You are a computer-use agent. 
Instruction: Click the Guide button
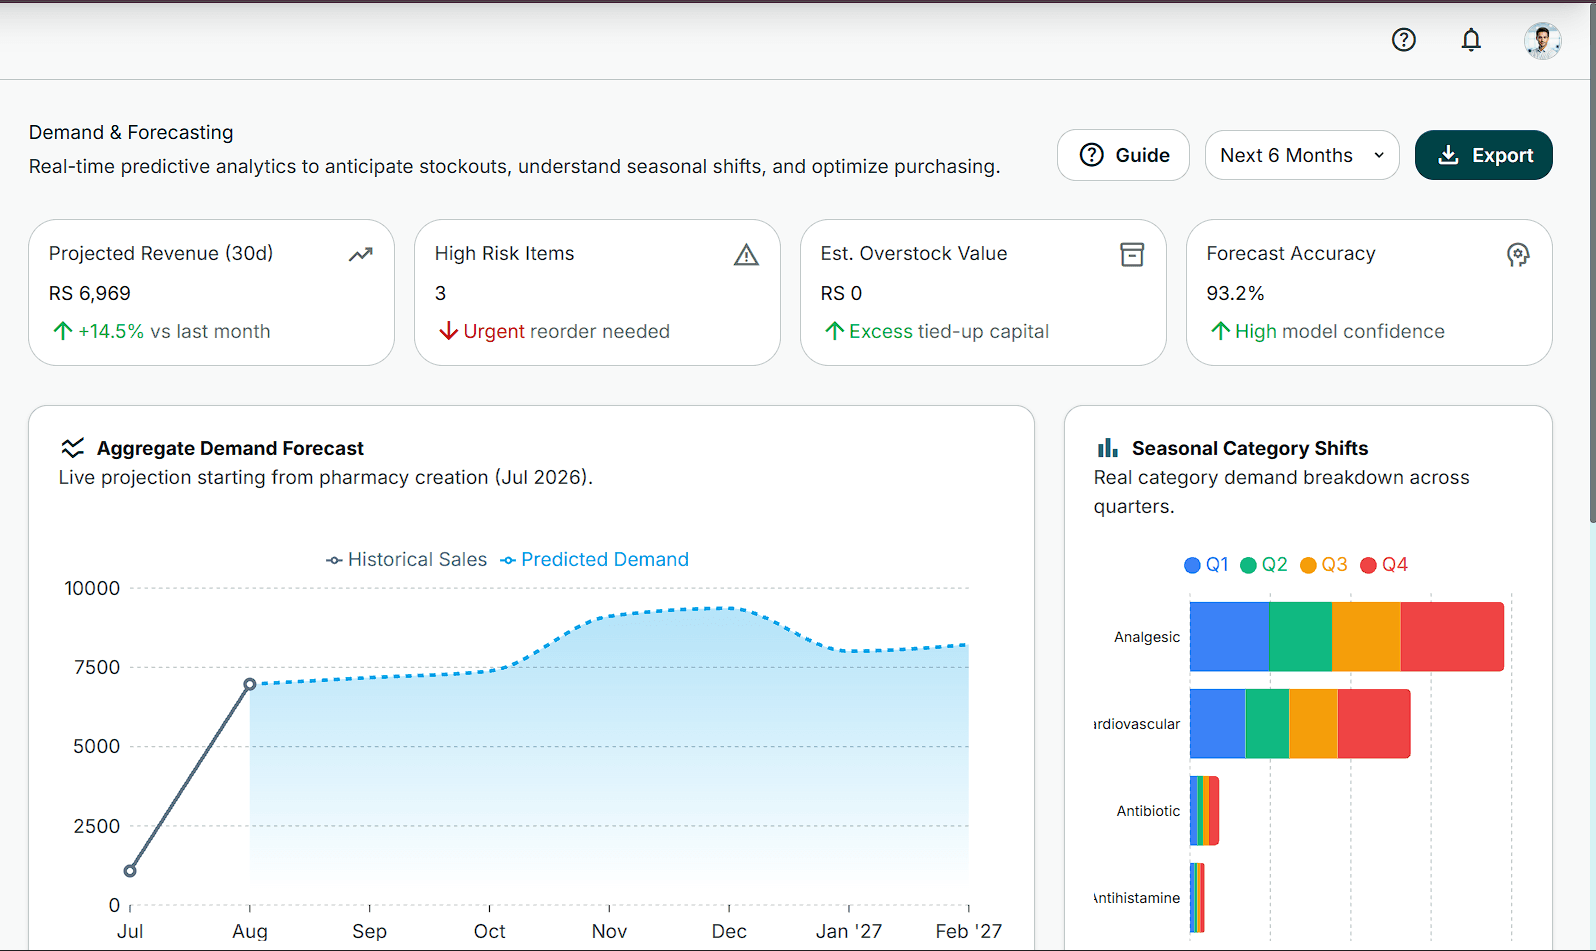point(1123,155)
